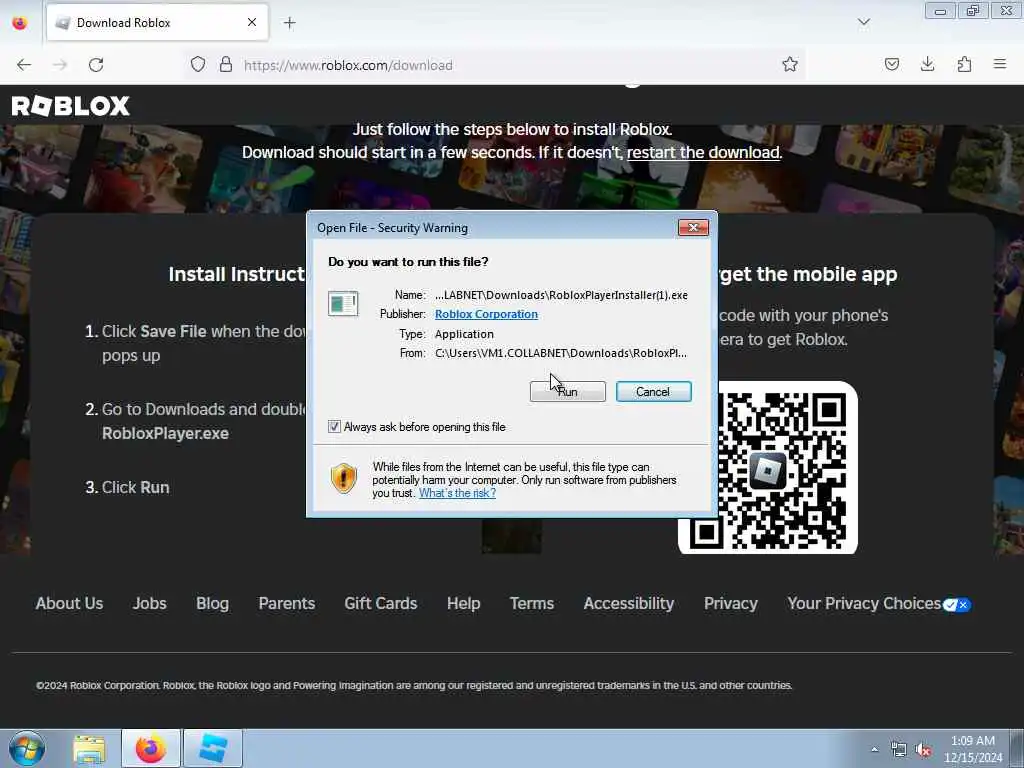Reload the Roblox download page
1024x768 pixels.
(96, 65)
